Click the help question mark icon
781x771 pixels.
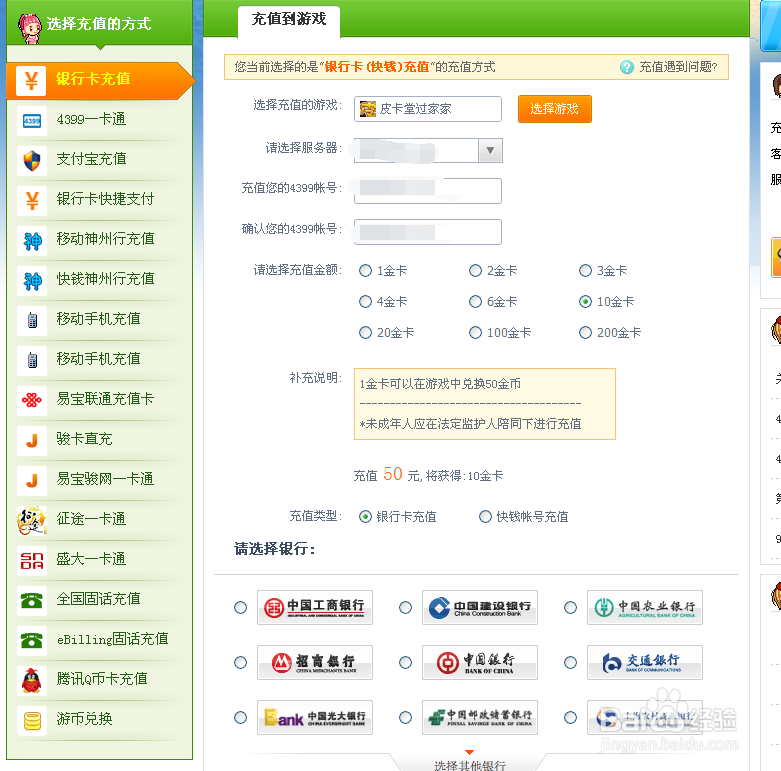point(627,67)
